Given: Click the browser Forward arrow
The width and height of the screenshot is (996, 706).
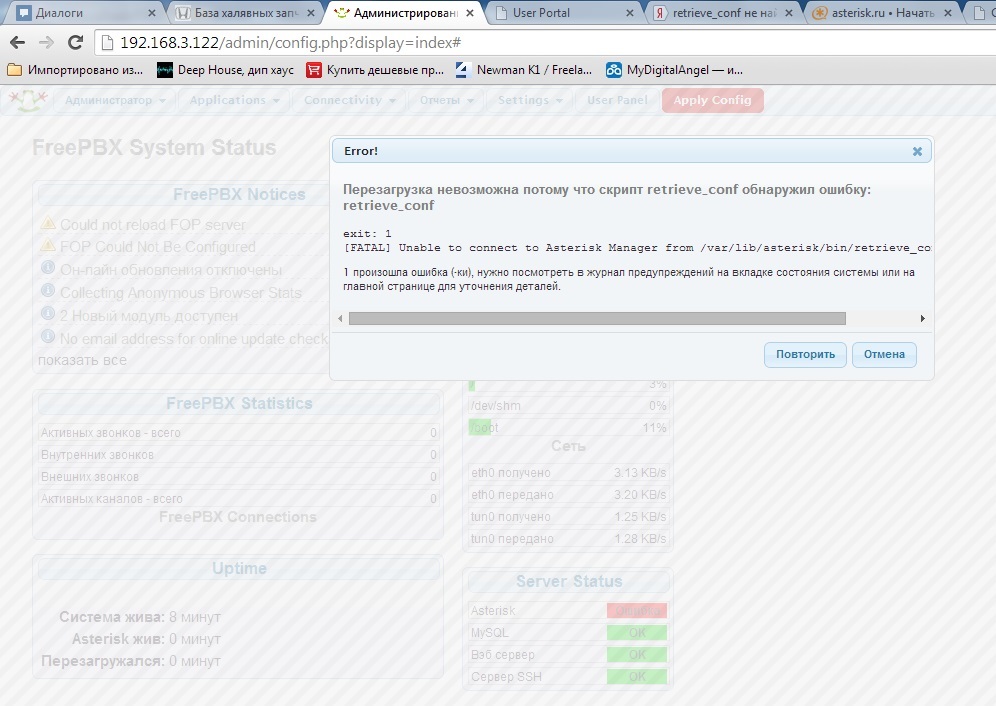Looking at the screenshot, I should click(46, 44).
